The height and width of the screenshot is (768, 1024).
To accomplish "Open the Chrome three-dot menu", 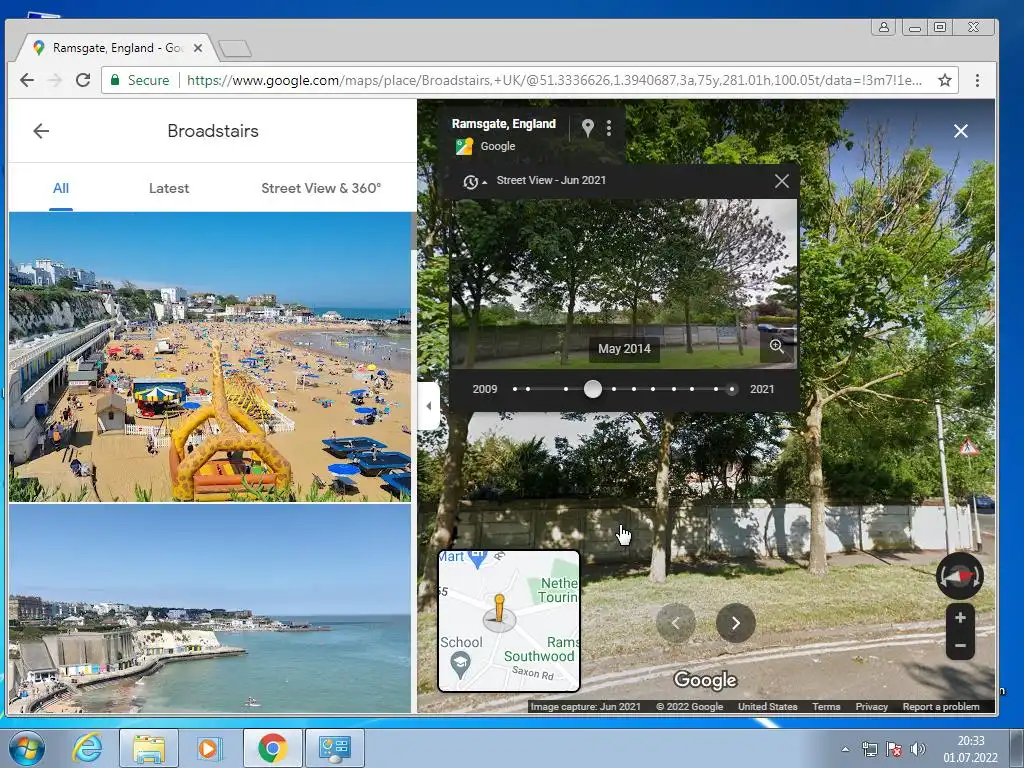I will tap(977, 80).
